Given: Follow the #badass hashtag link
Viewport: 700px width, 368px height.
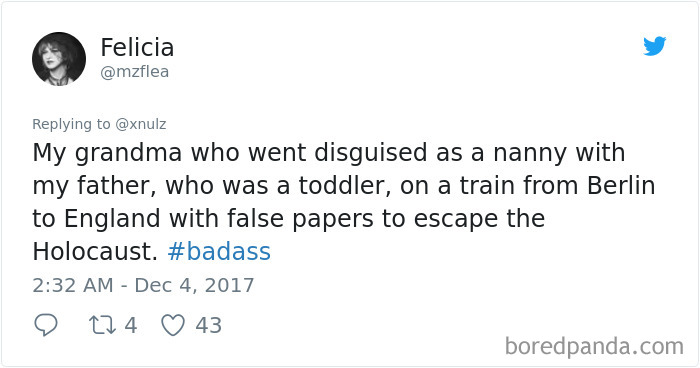Looking at the screenshot, I should tap(219, 251).
